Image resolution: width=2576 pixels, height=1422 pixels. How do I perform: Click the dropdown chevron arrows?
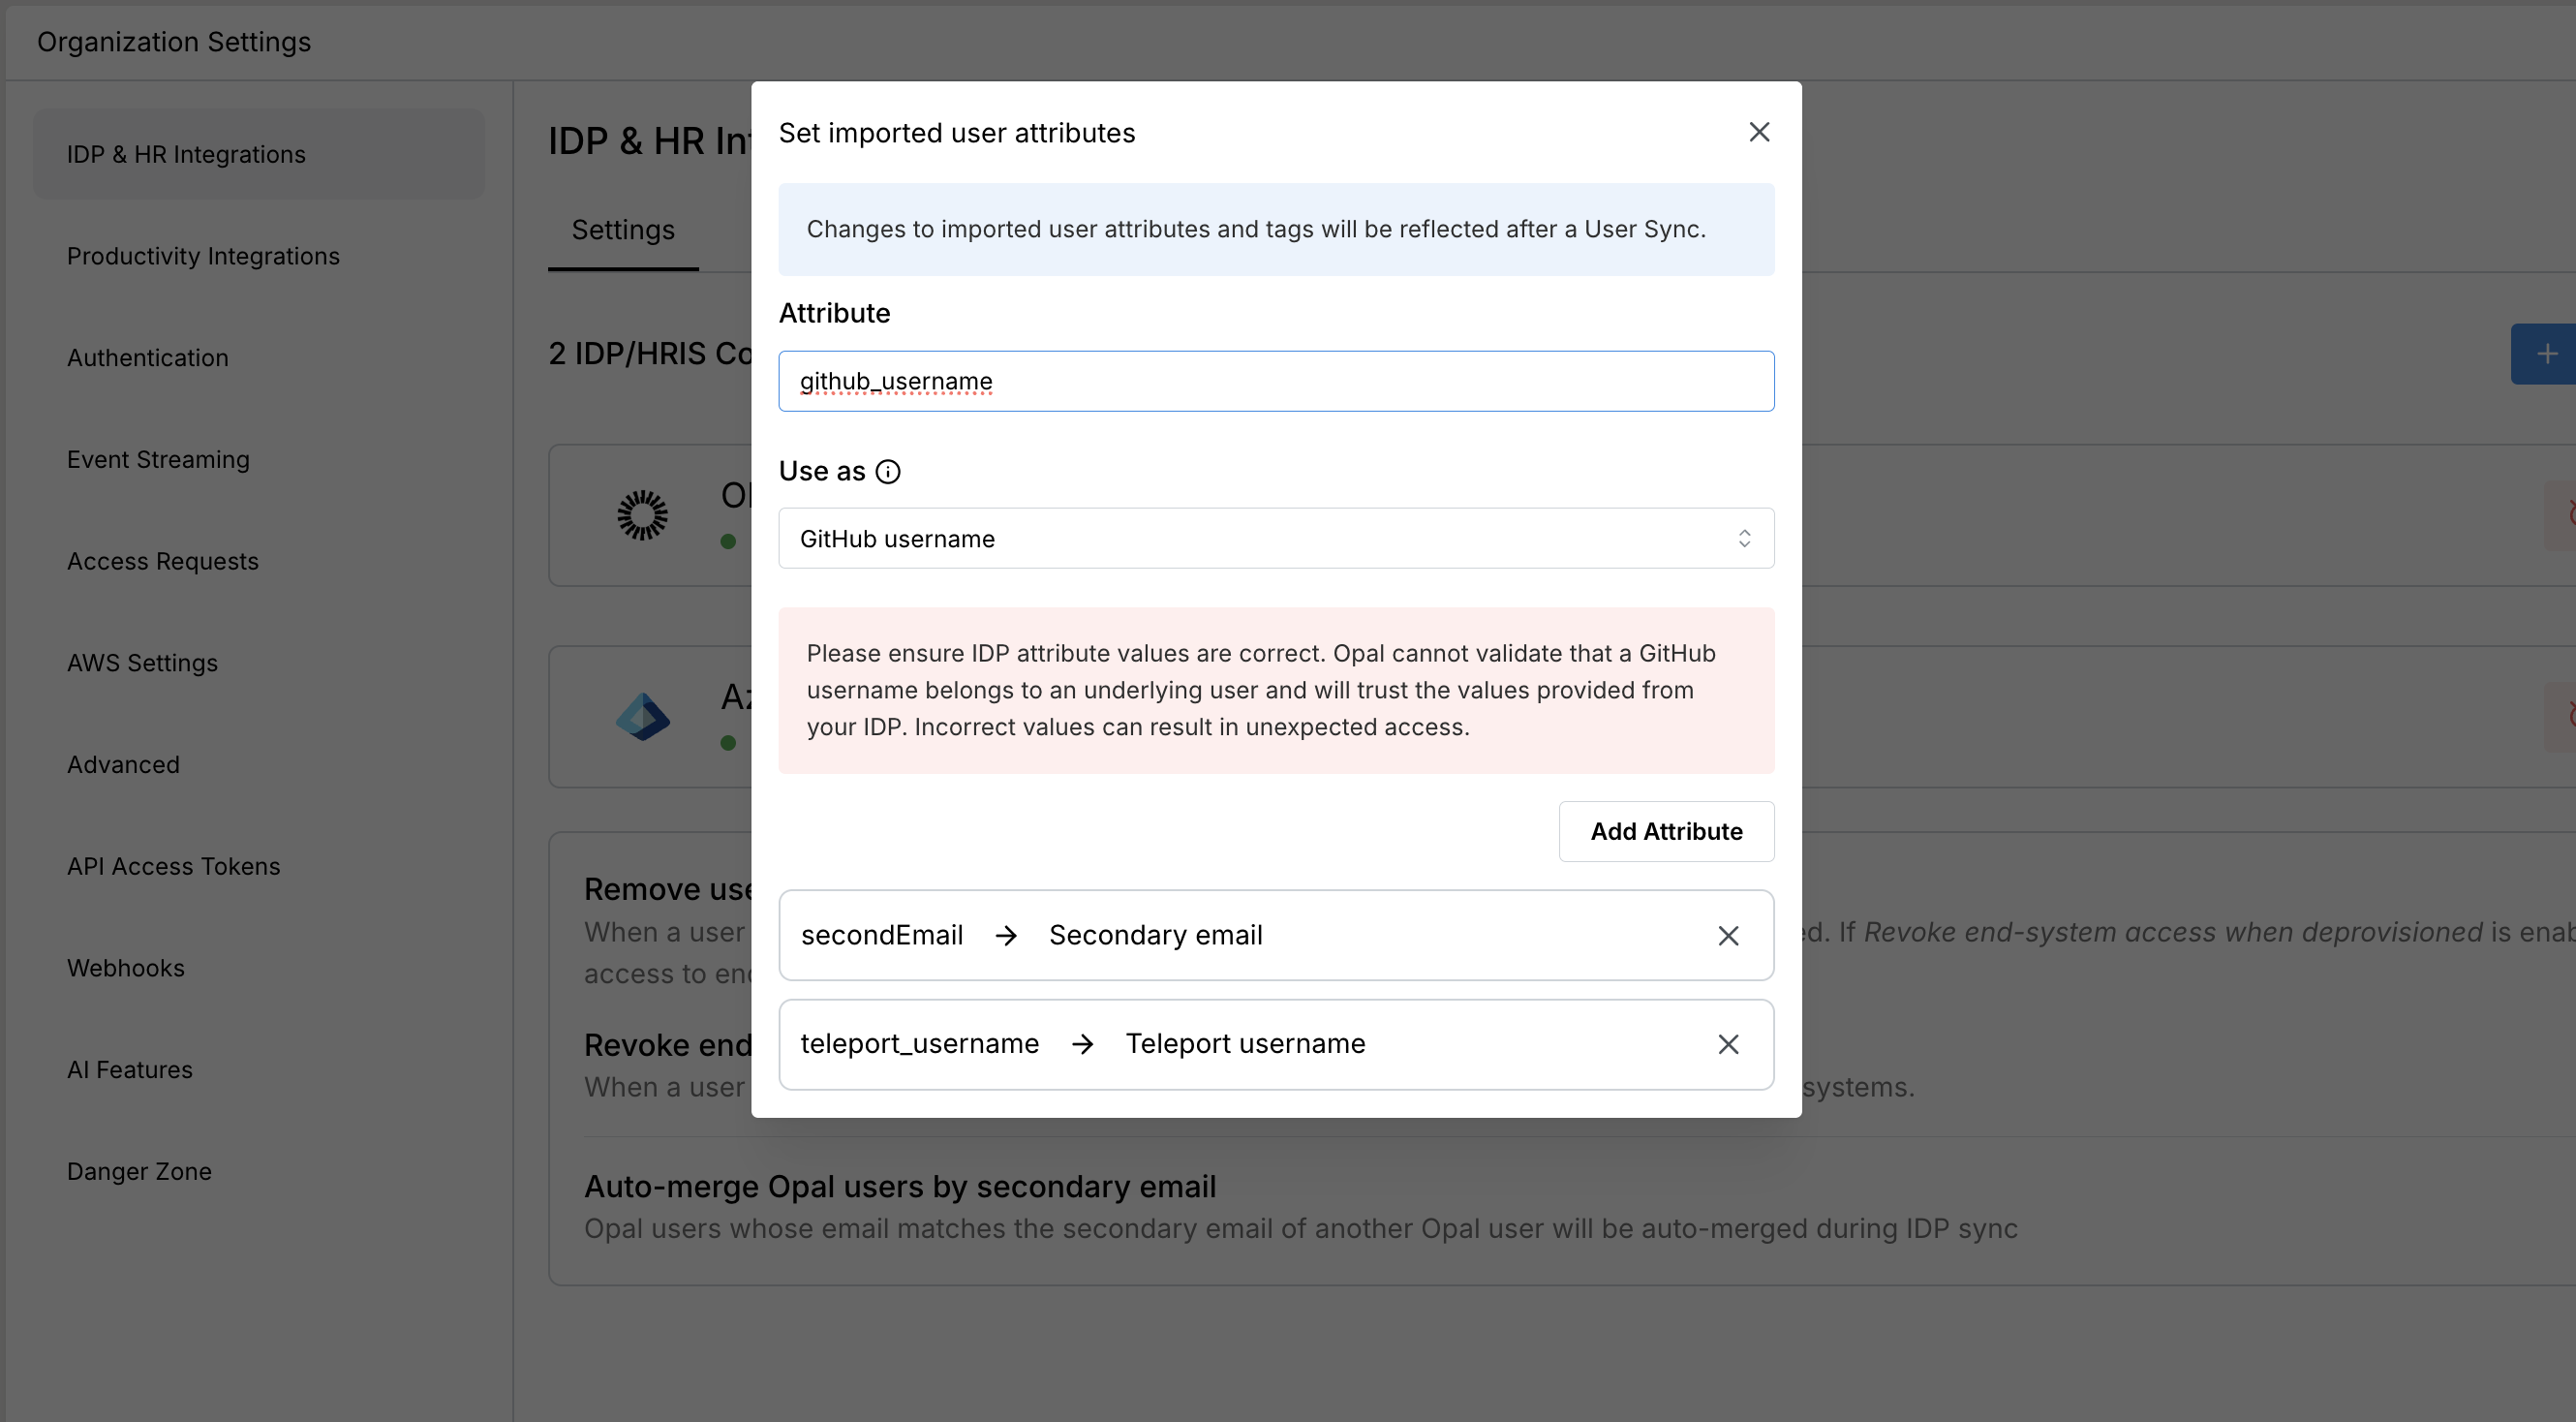tap(1743, 539)
